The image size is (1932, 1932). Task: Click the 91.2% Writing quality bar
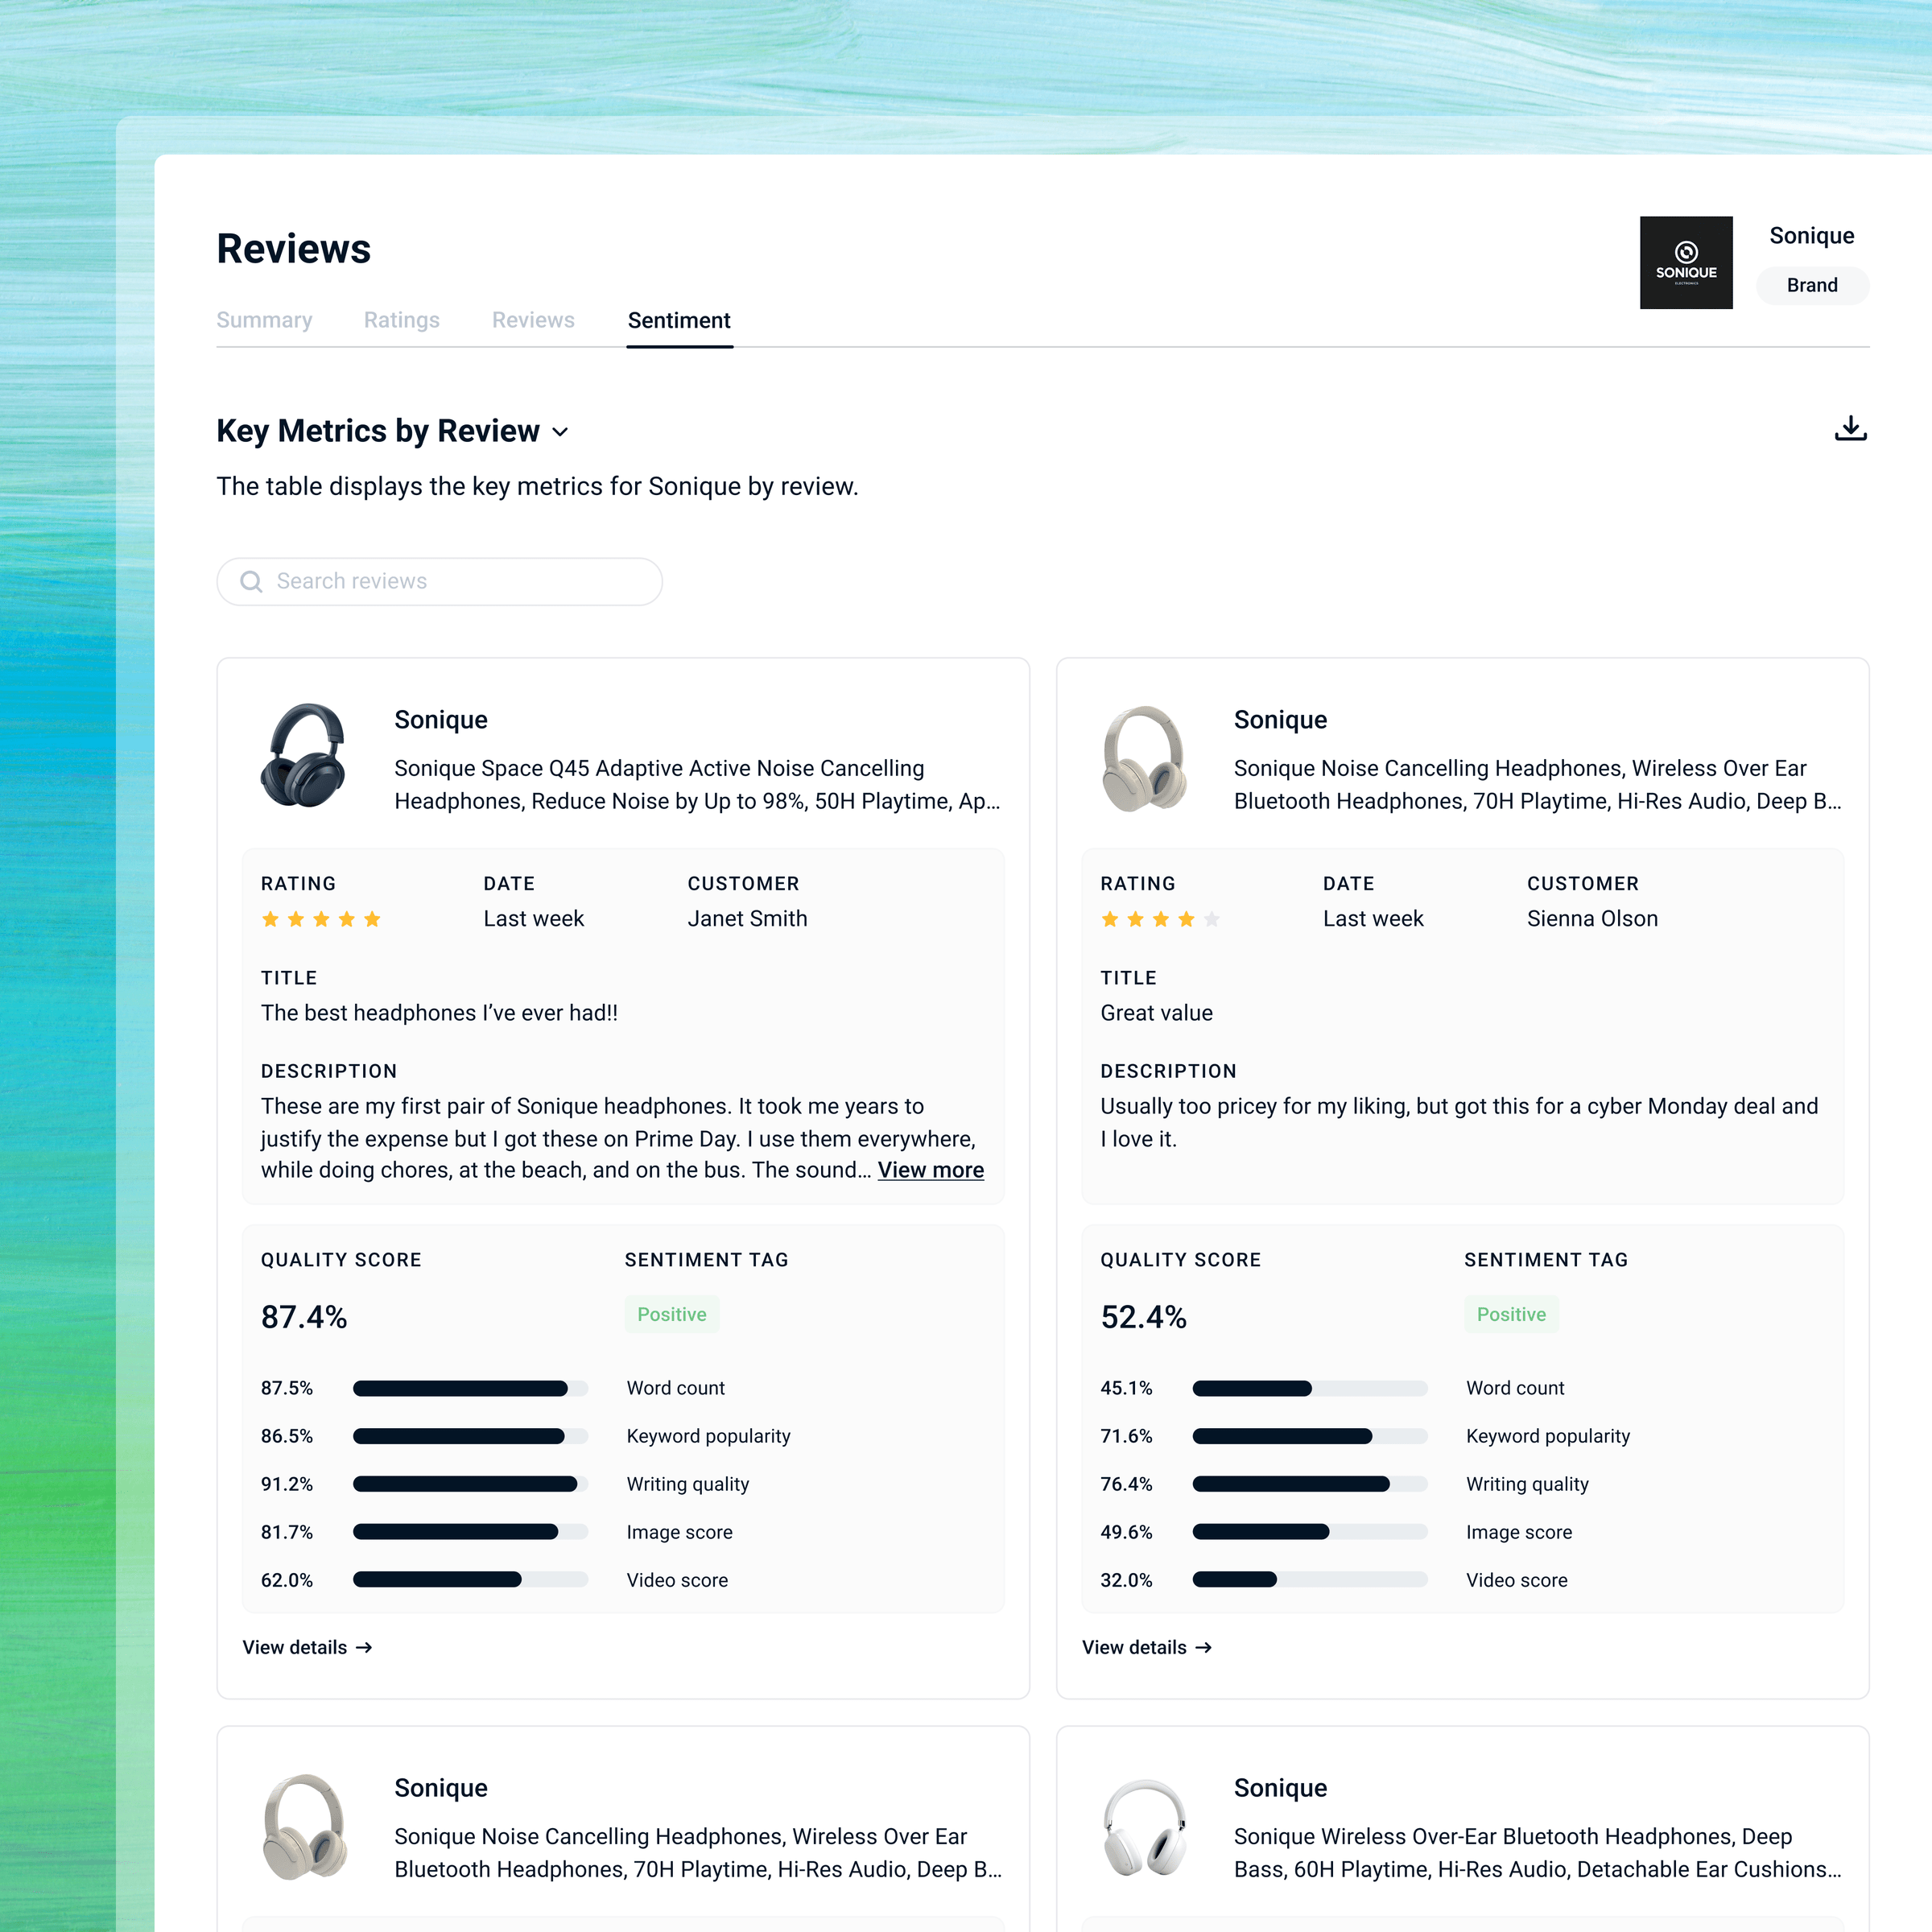point(470,1484)
